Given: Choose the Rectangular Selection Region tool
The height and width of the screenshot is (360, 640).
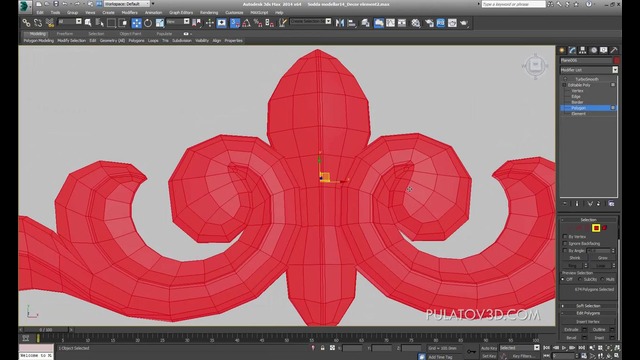Looking at the screenshot, I should click(x=111, y=23).
